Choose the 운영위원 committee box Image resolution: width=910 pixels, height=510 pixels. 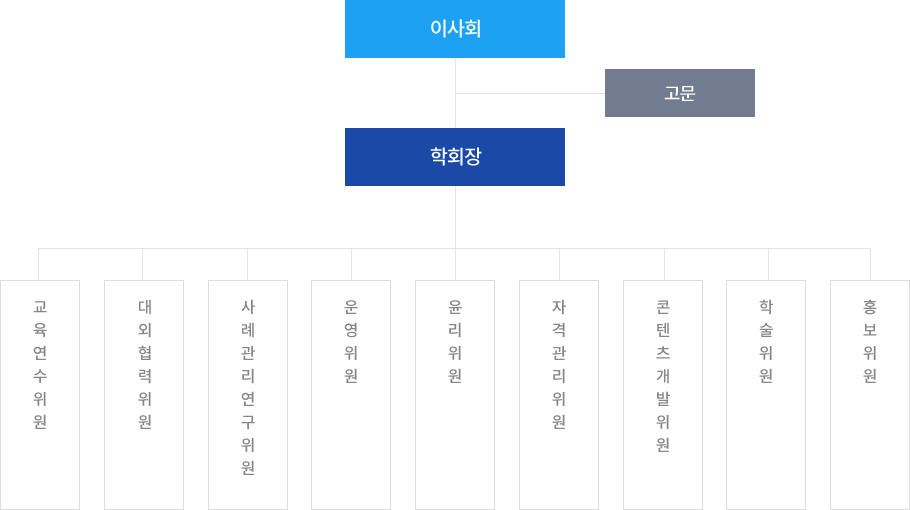point(351,395)
